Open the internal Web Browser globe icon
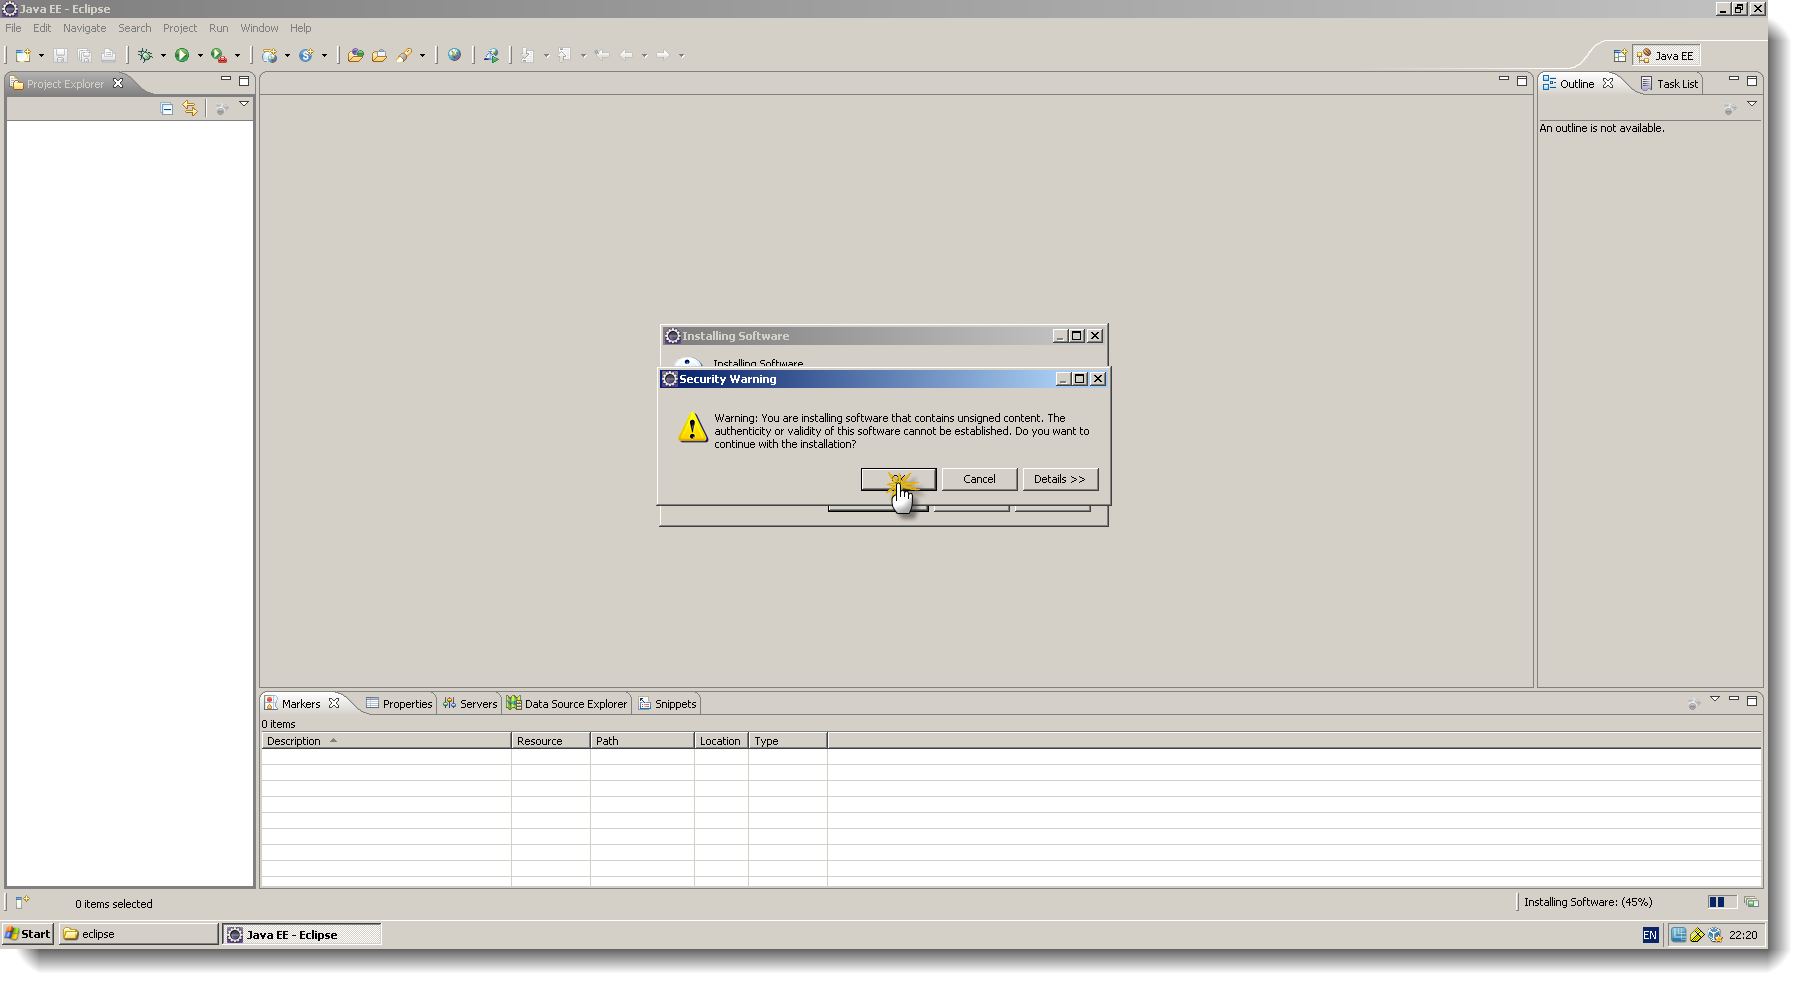Screen dimensions: 1808x989 click(456, 55)
